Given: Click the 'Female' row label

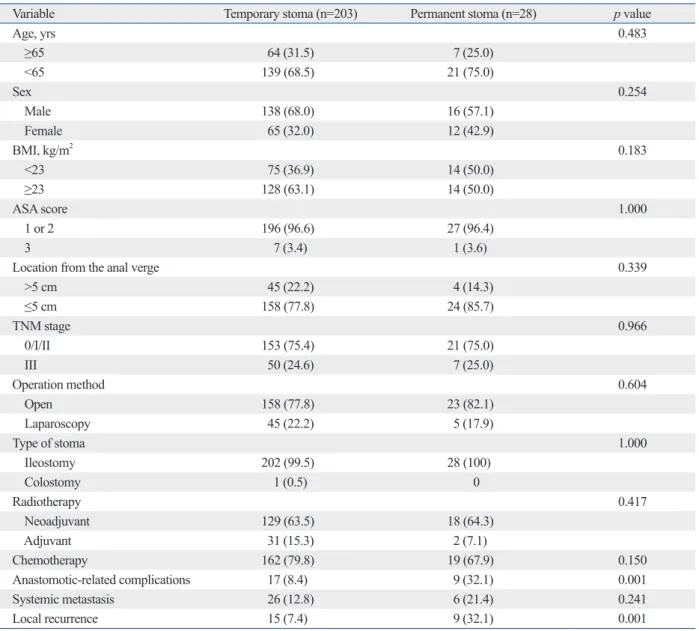Looking at the screenshot, I should pyautogui.click(x=43, y=131).
